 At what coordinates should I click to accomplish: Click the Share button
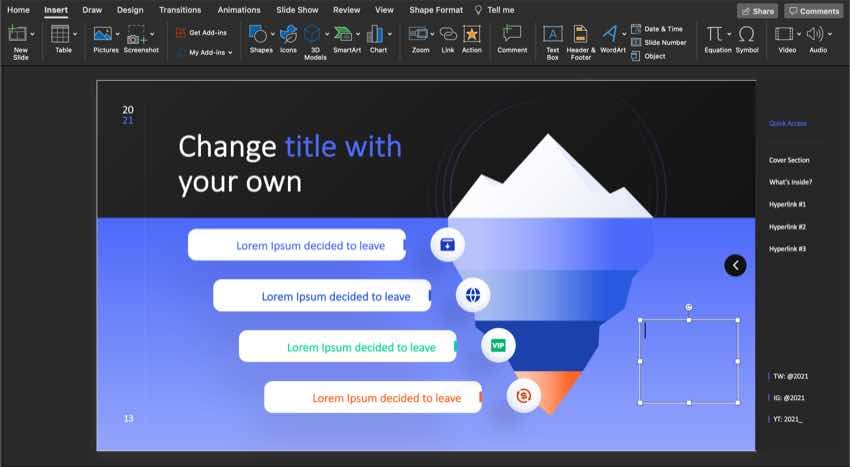(757, 11)
